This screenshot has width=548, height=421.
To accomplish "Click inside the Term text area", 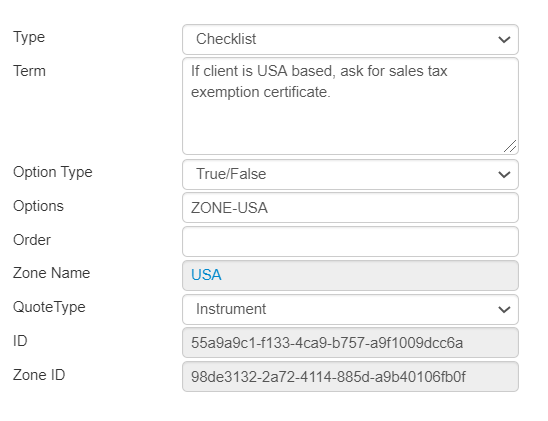I will (x=350, y=106).
